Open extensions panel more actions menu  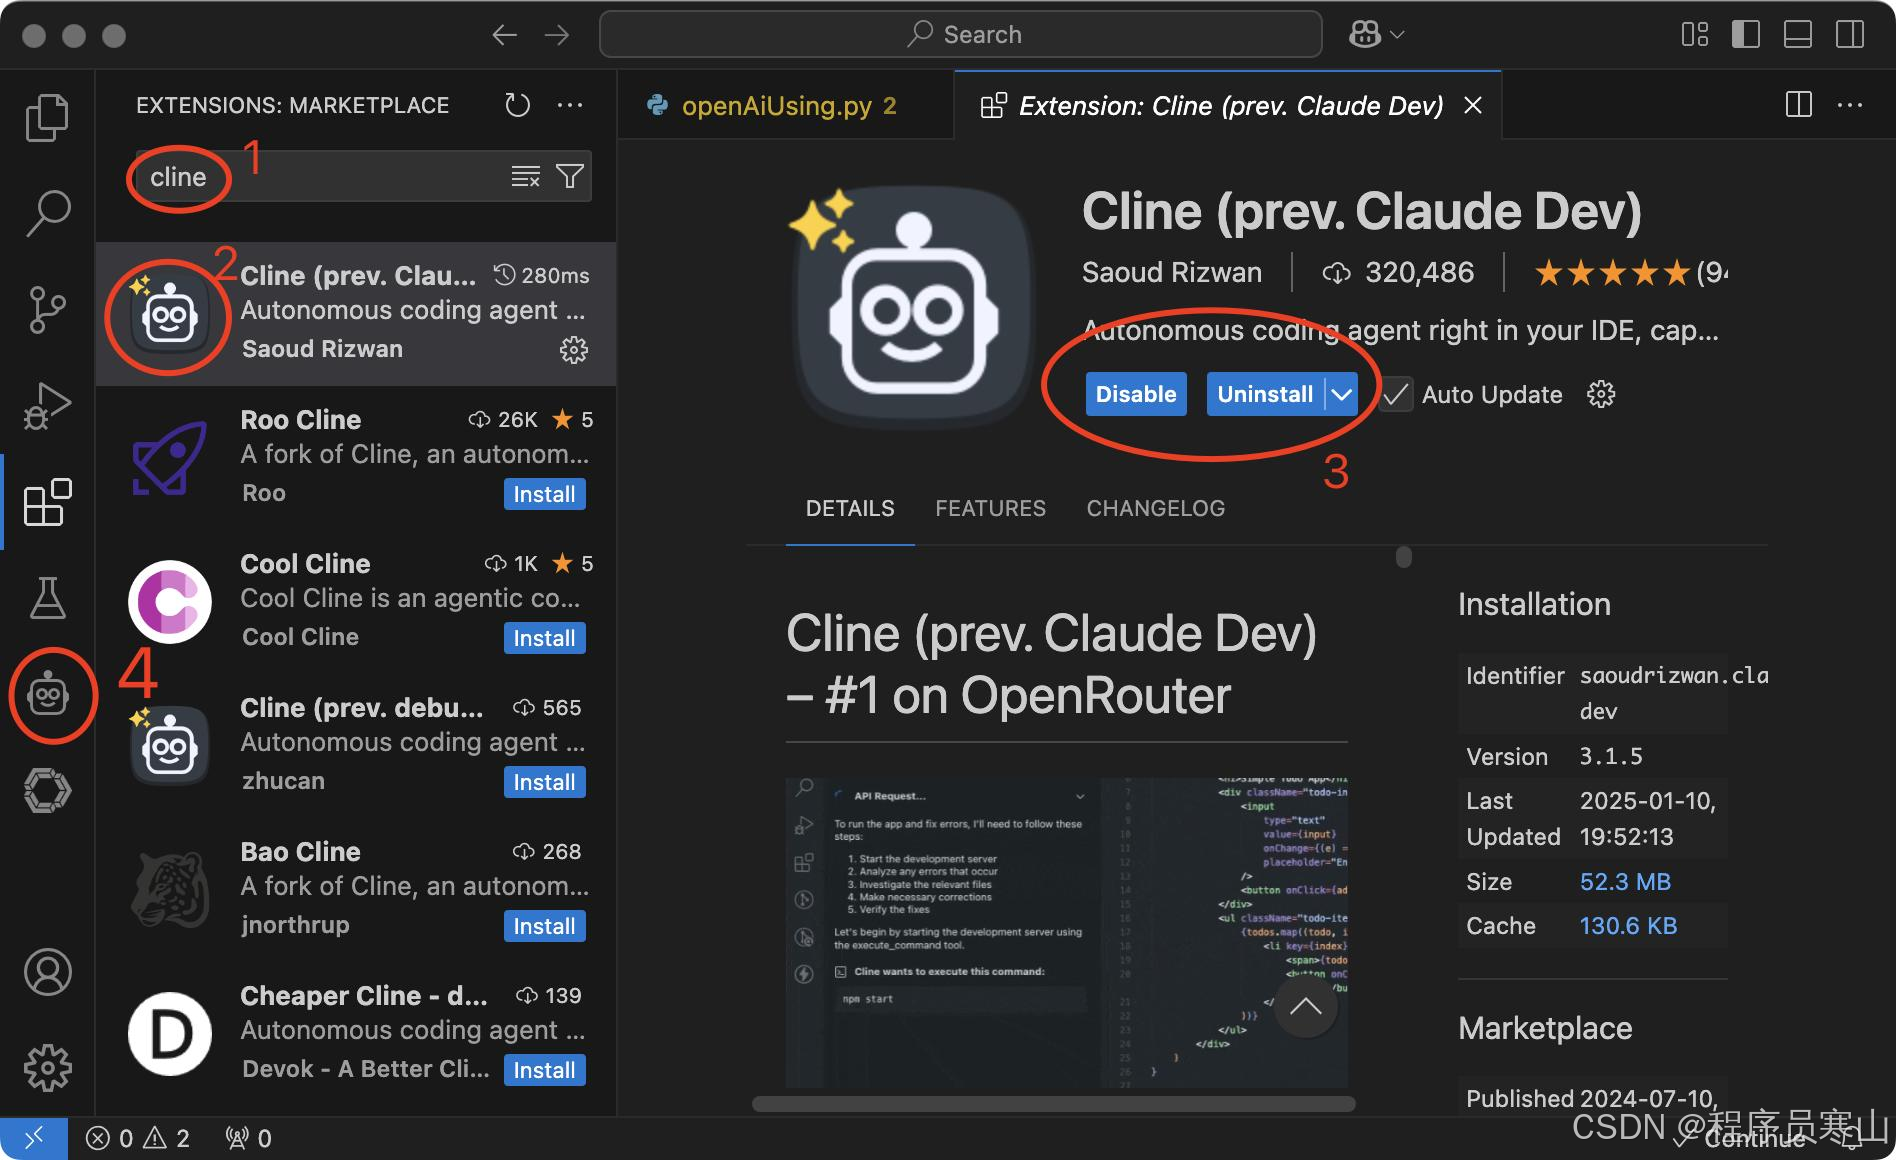click(x=570, y=105)
